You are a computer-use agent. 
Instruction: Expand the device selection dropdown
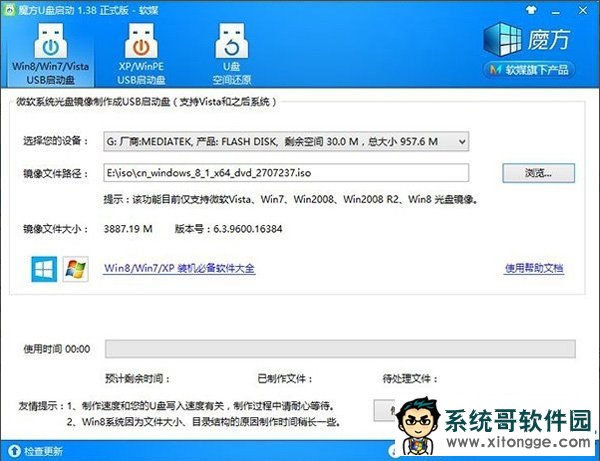(x=462, y=142)
